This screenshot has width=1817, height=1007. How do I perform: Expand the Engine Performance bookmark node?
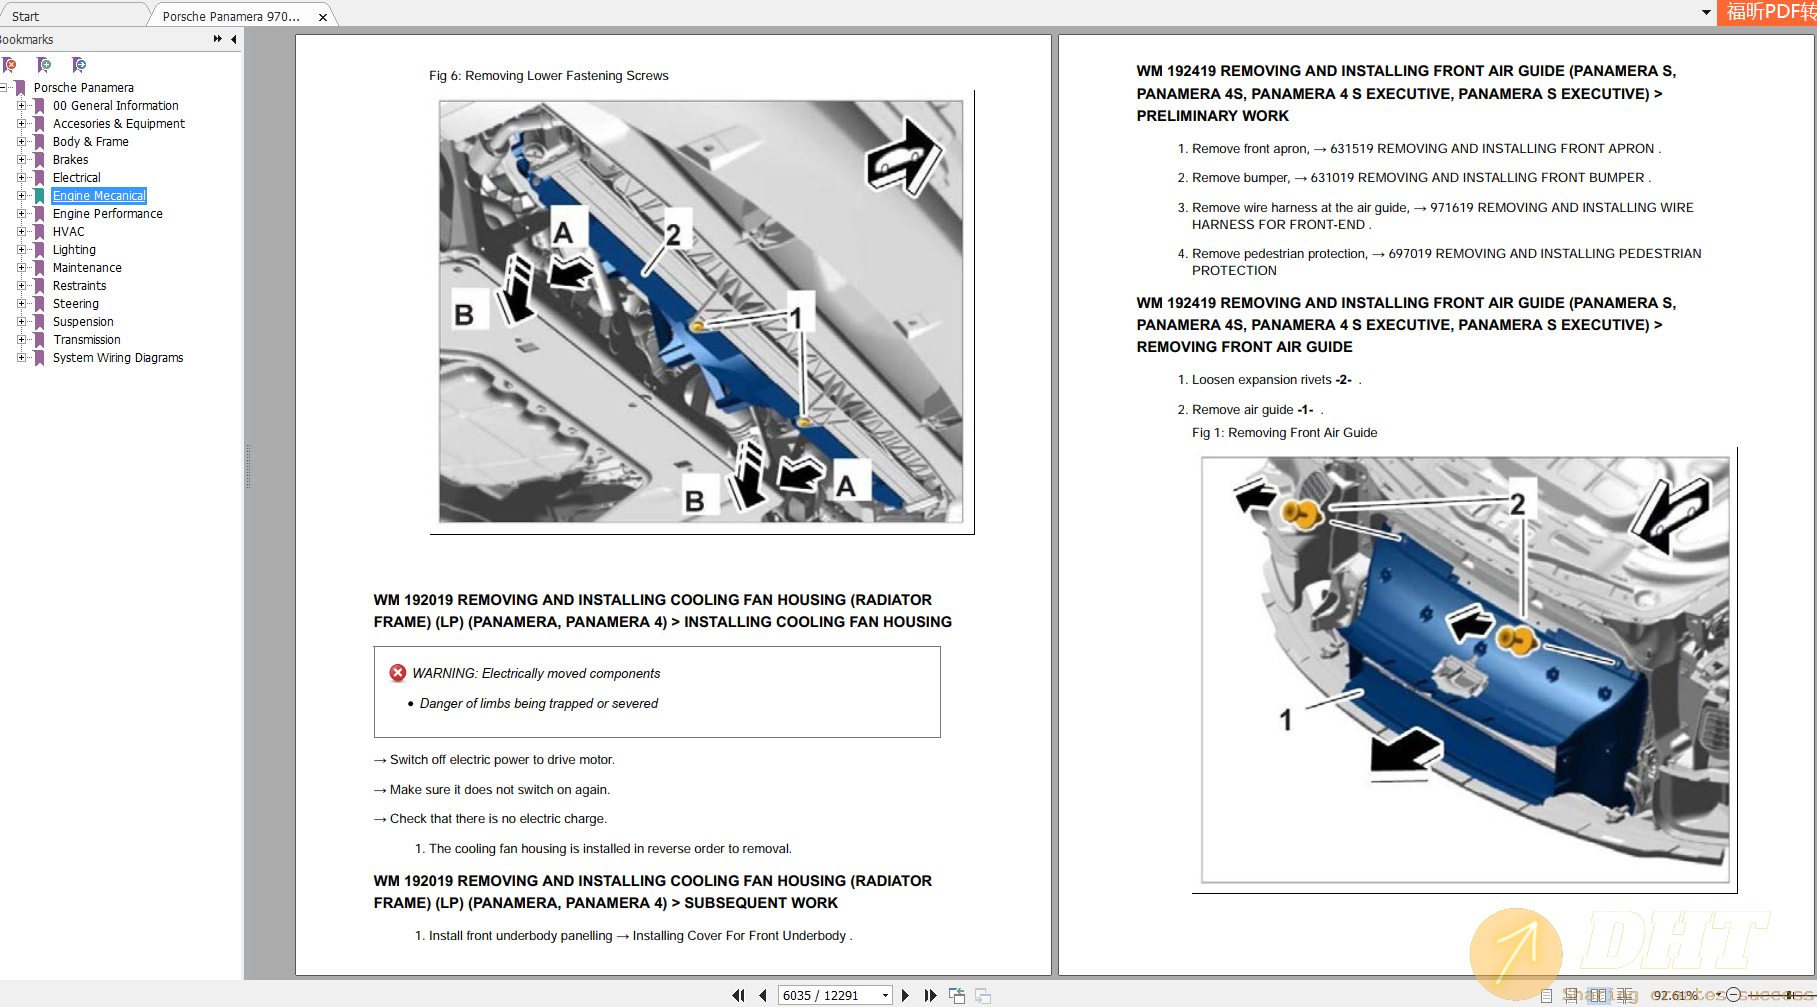[x=21, y=214]
